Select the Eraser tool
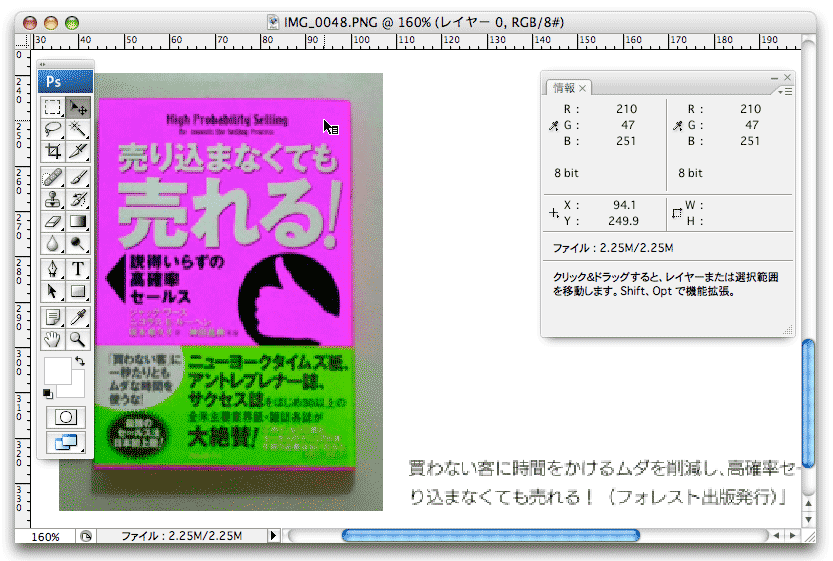Viewport: 833px width, 561px height. [x=53, y=222]
